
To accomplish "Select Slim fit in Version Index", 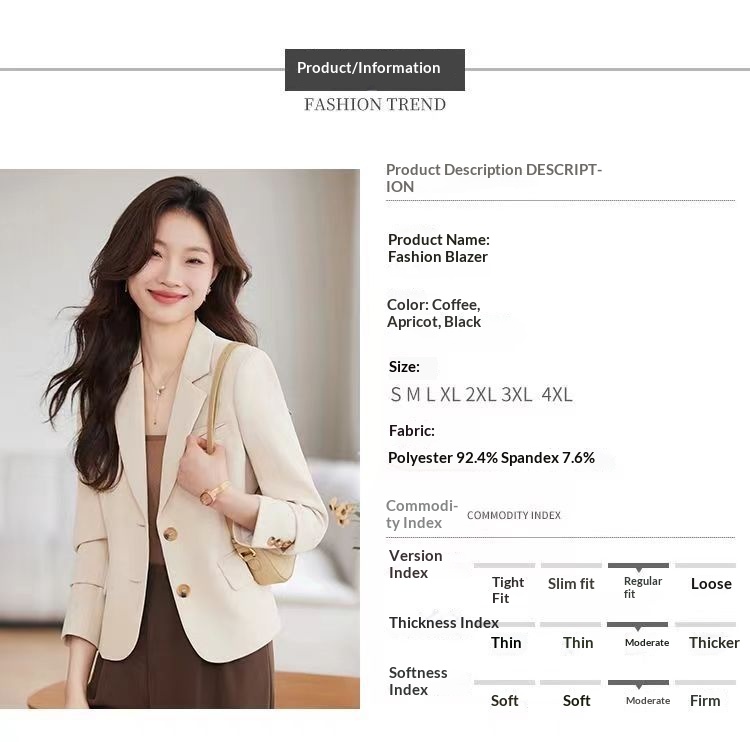I will coord(571,584).
